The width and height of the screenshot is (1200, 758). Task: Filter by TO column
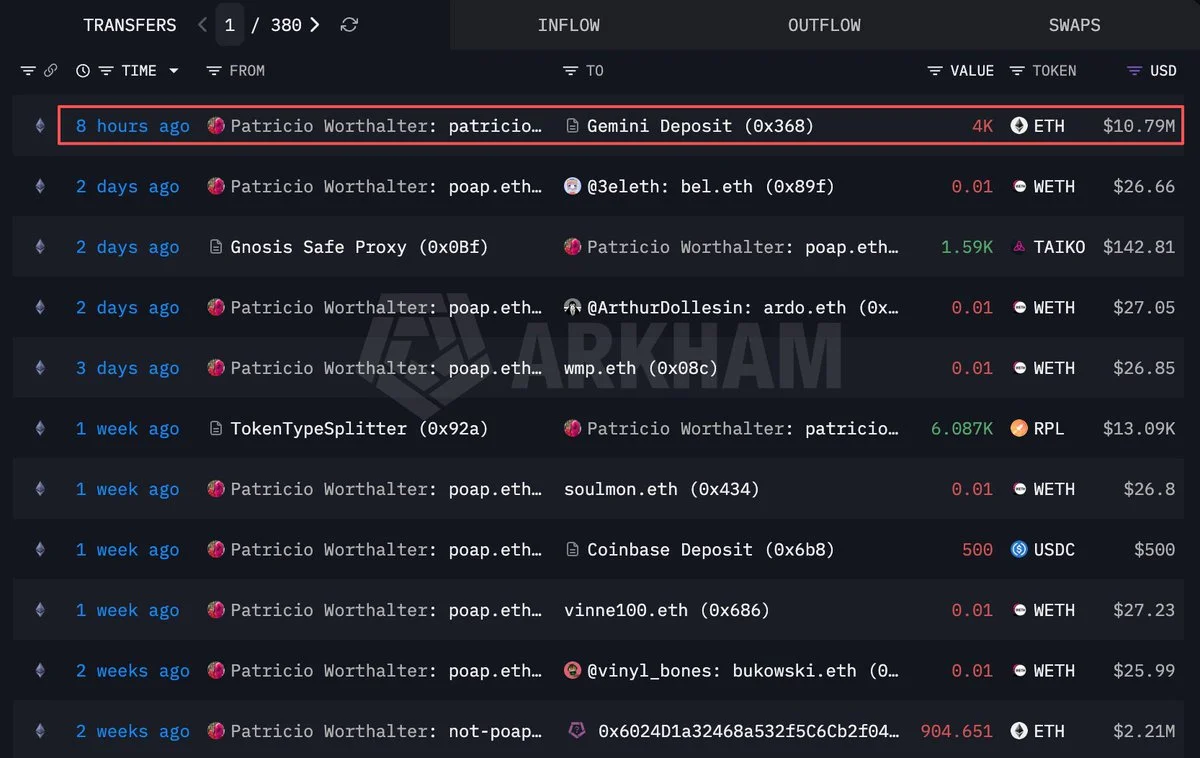pos(570,71)
